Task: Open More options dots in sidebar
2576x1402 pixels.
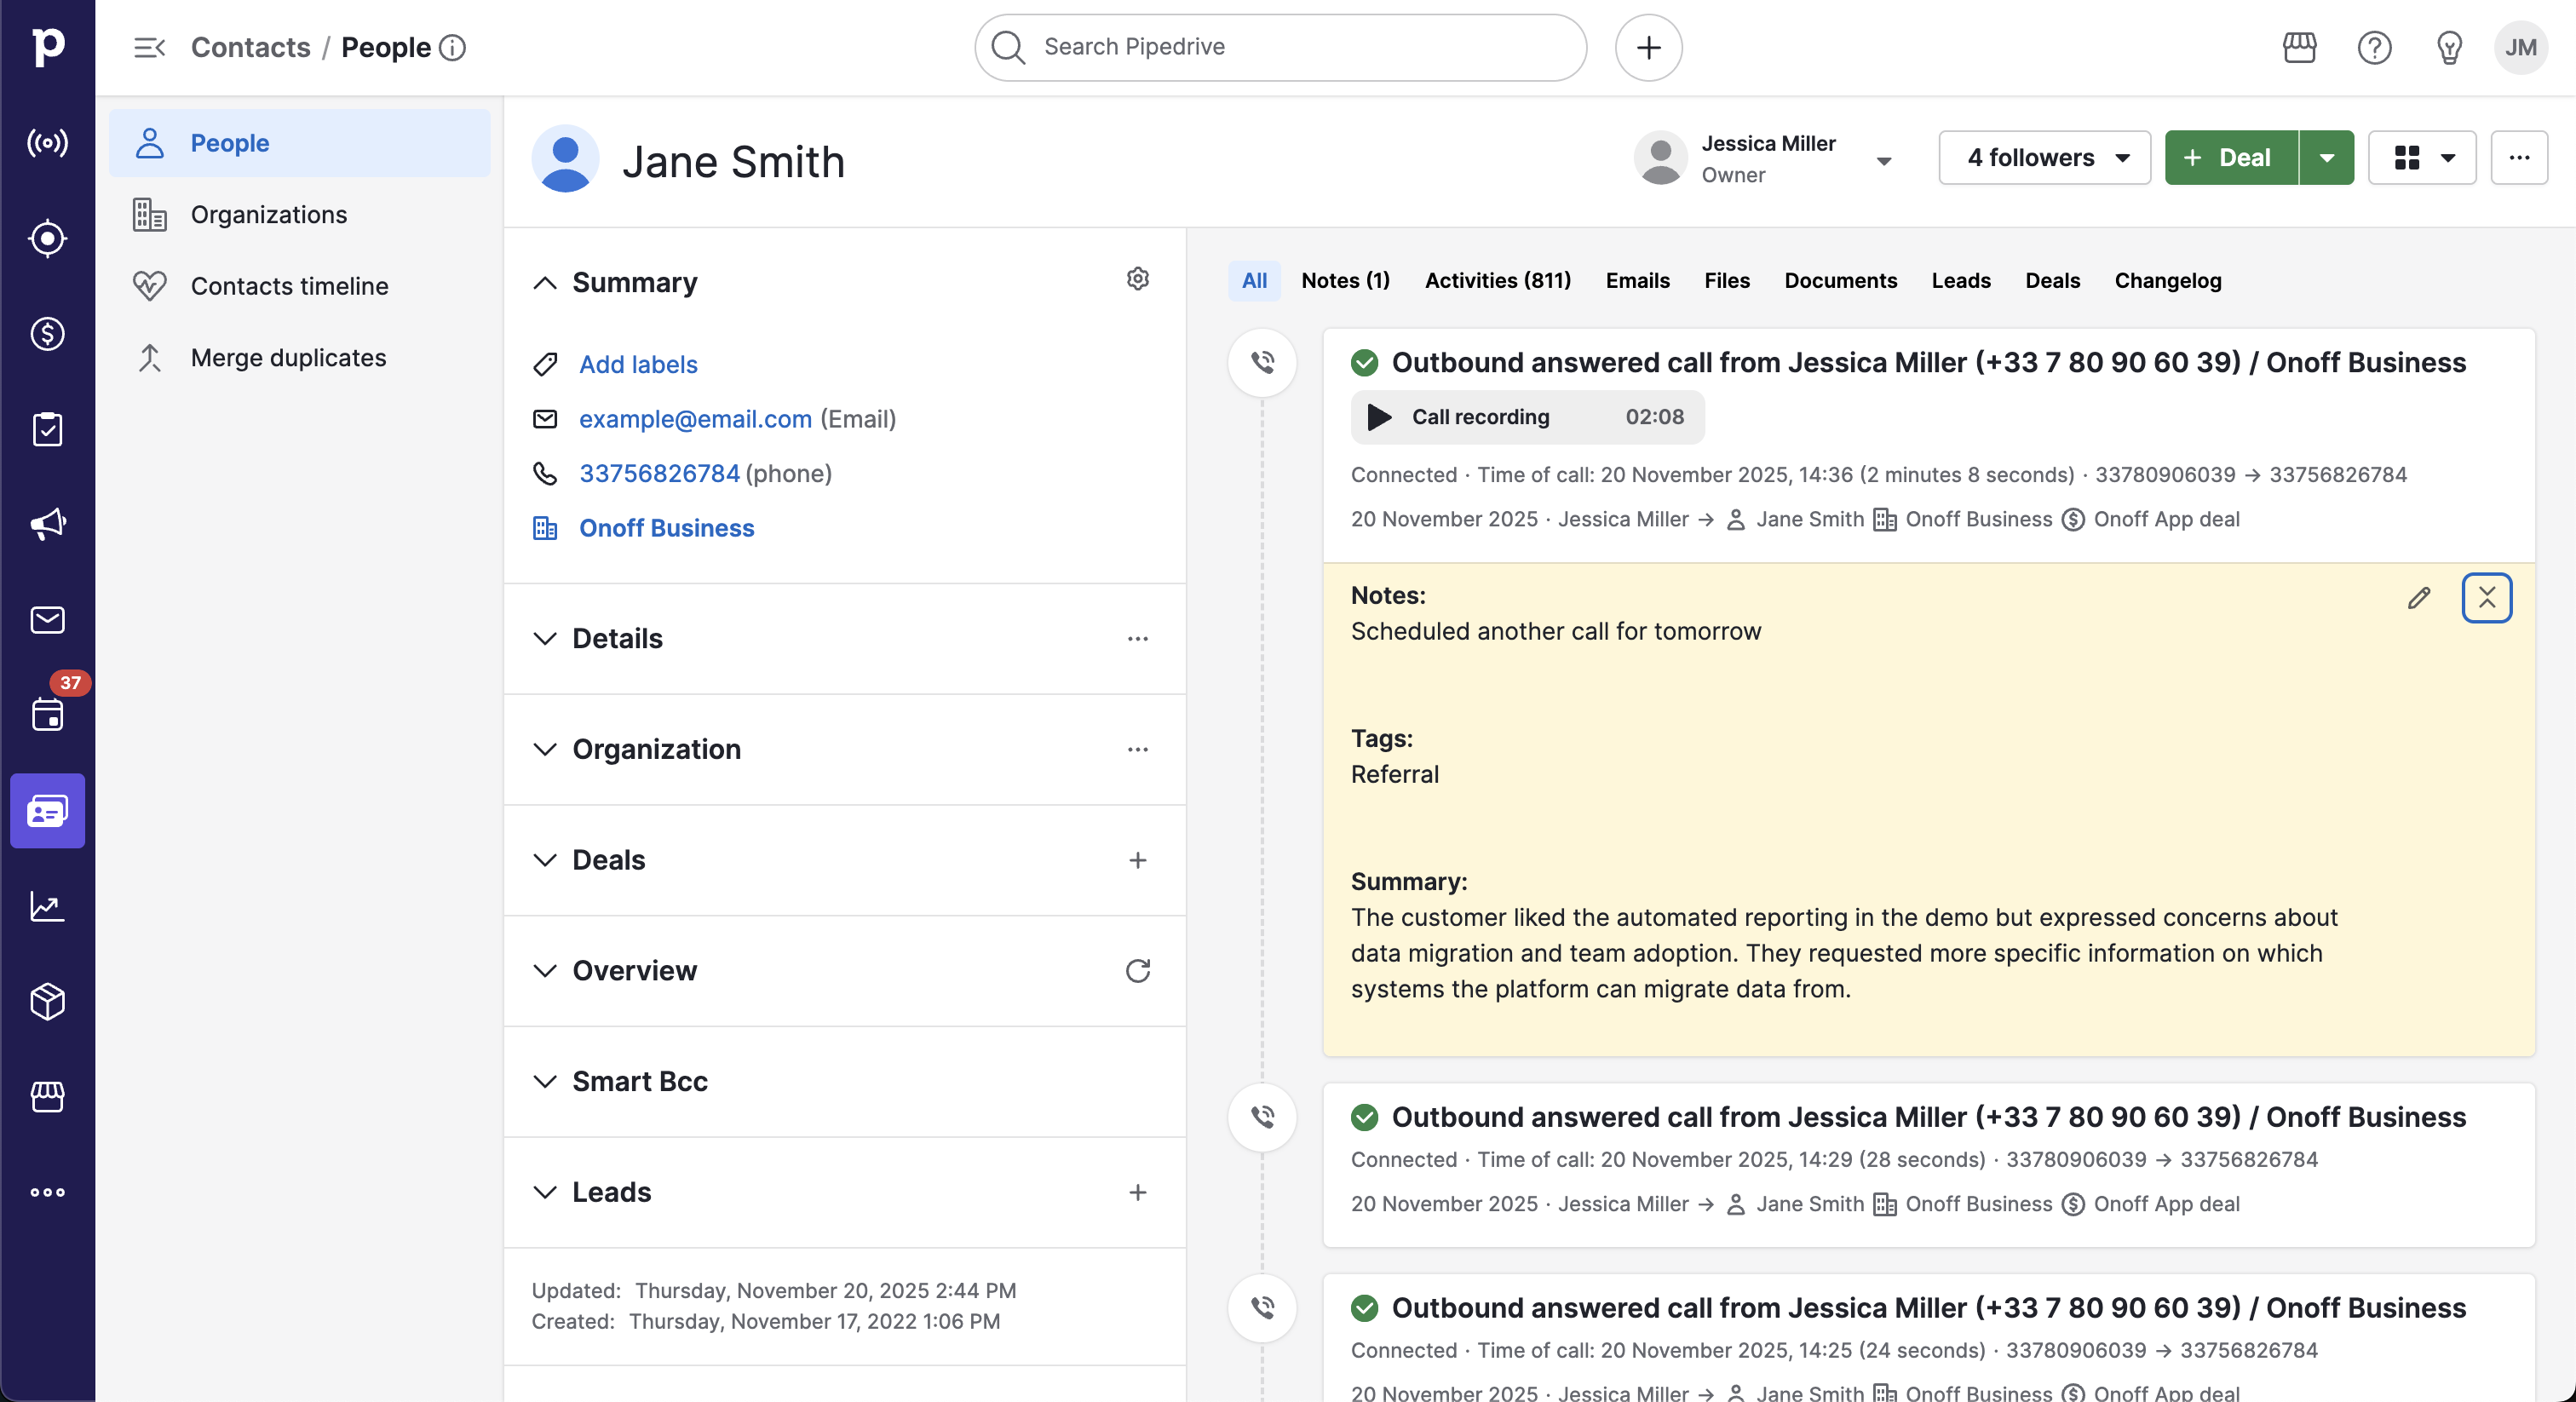Action: (x=47, y=1192)
